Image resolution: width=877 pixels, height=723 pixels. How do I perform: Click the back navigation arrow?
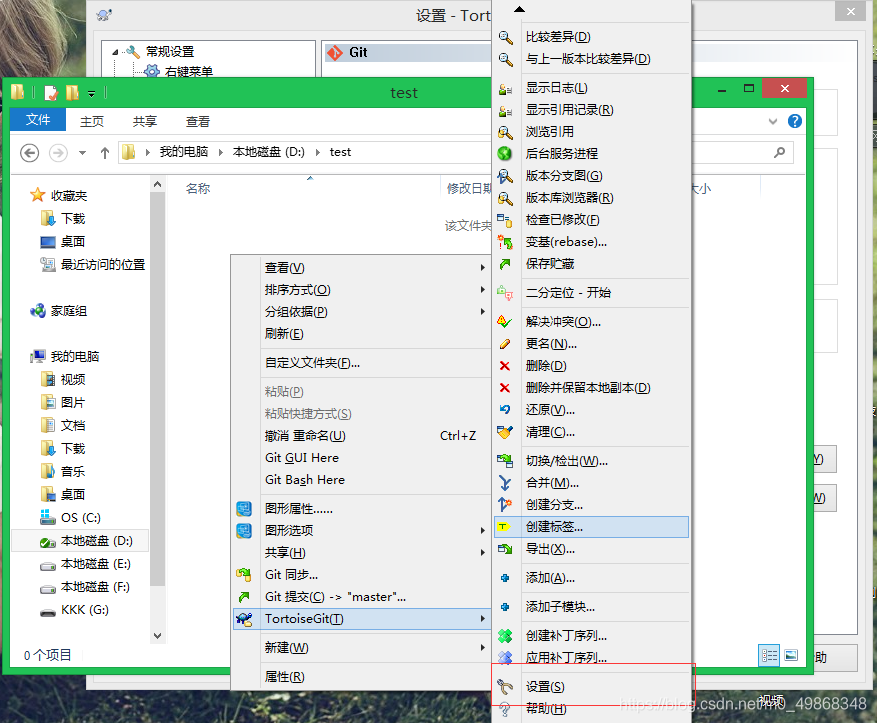click(x=29, y=152)
